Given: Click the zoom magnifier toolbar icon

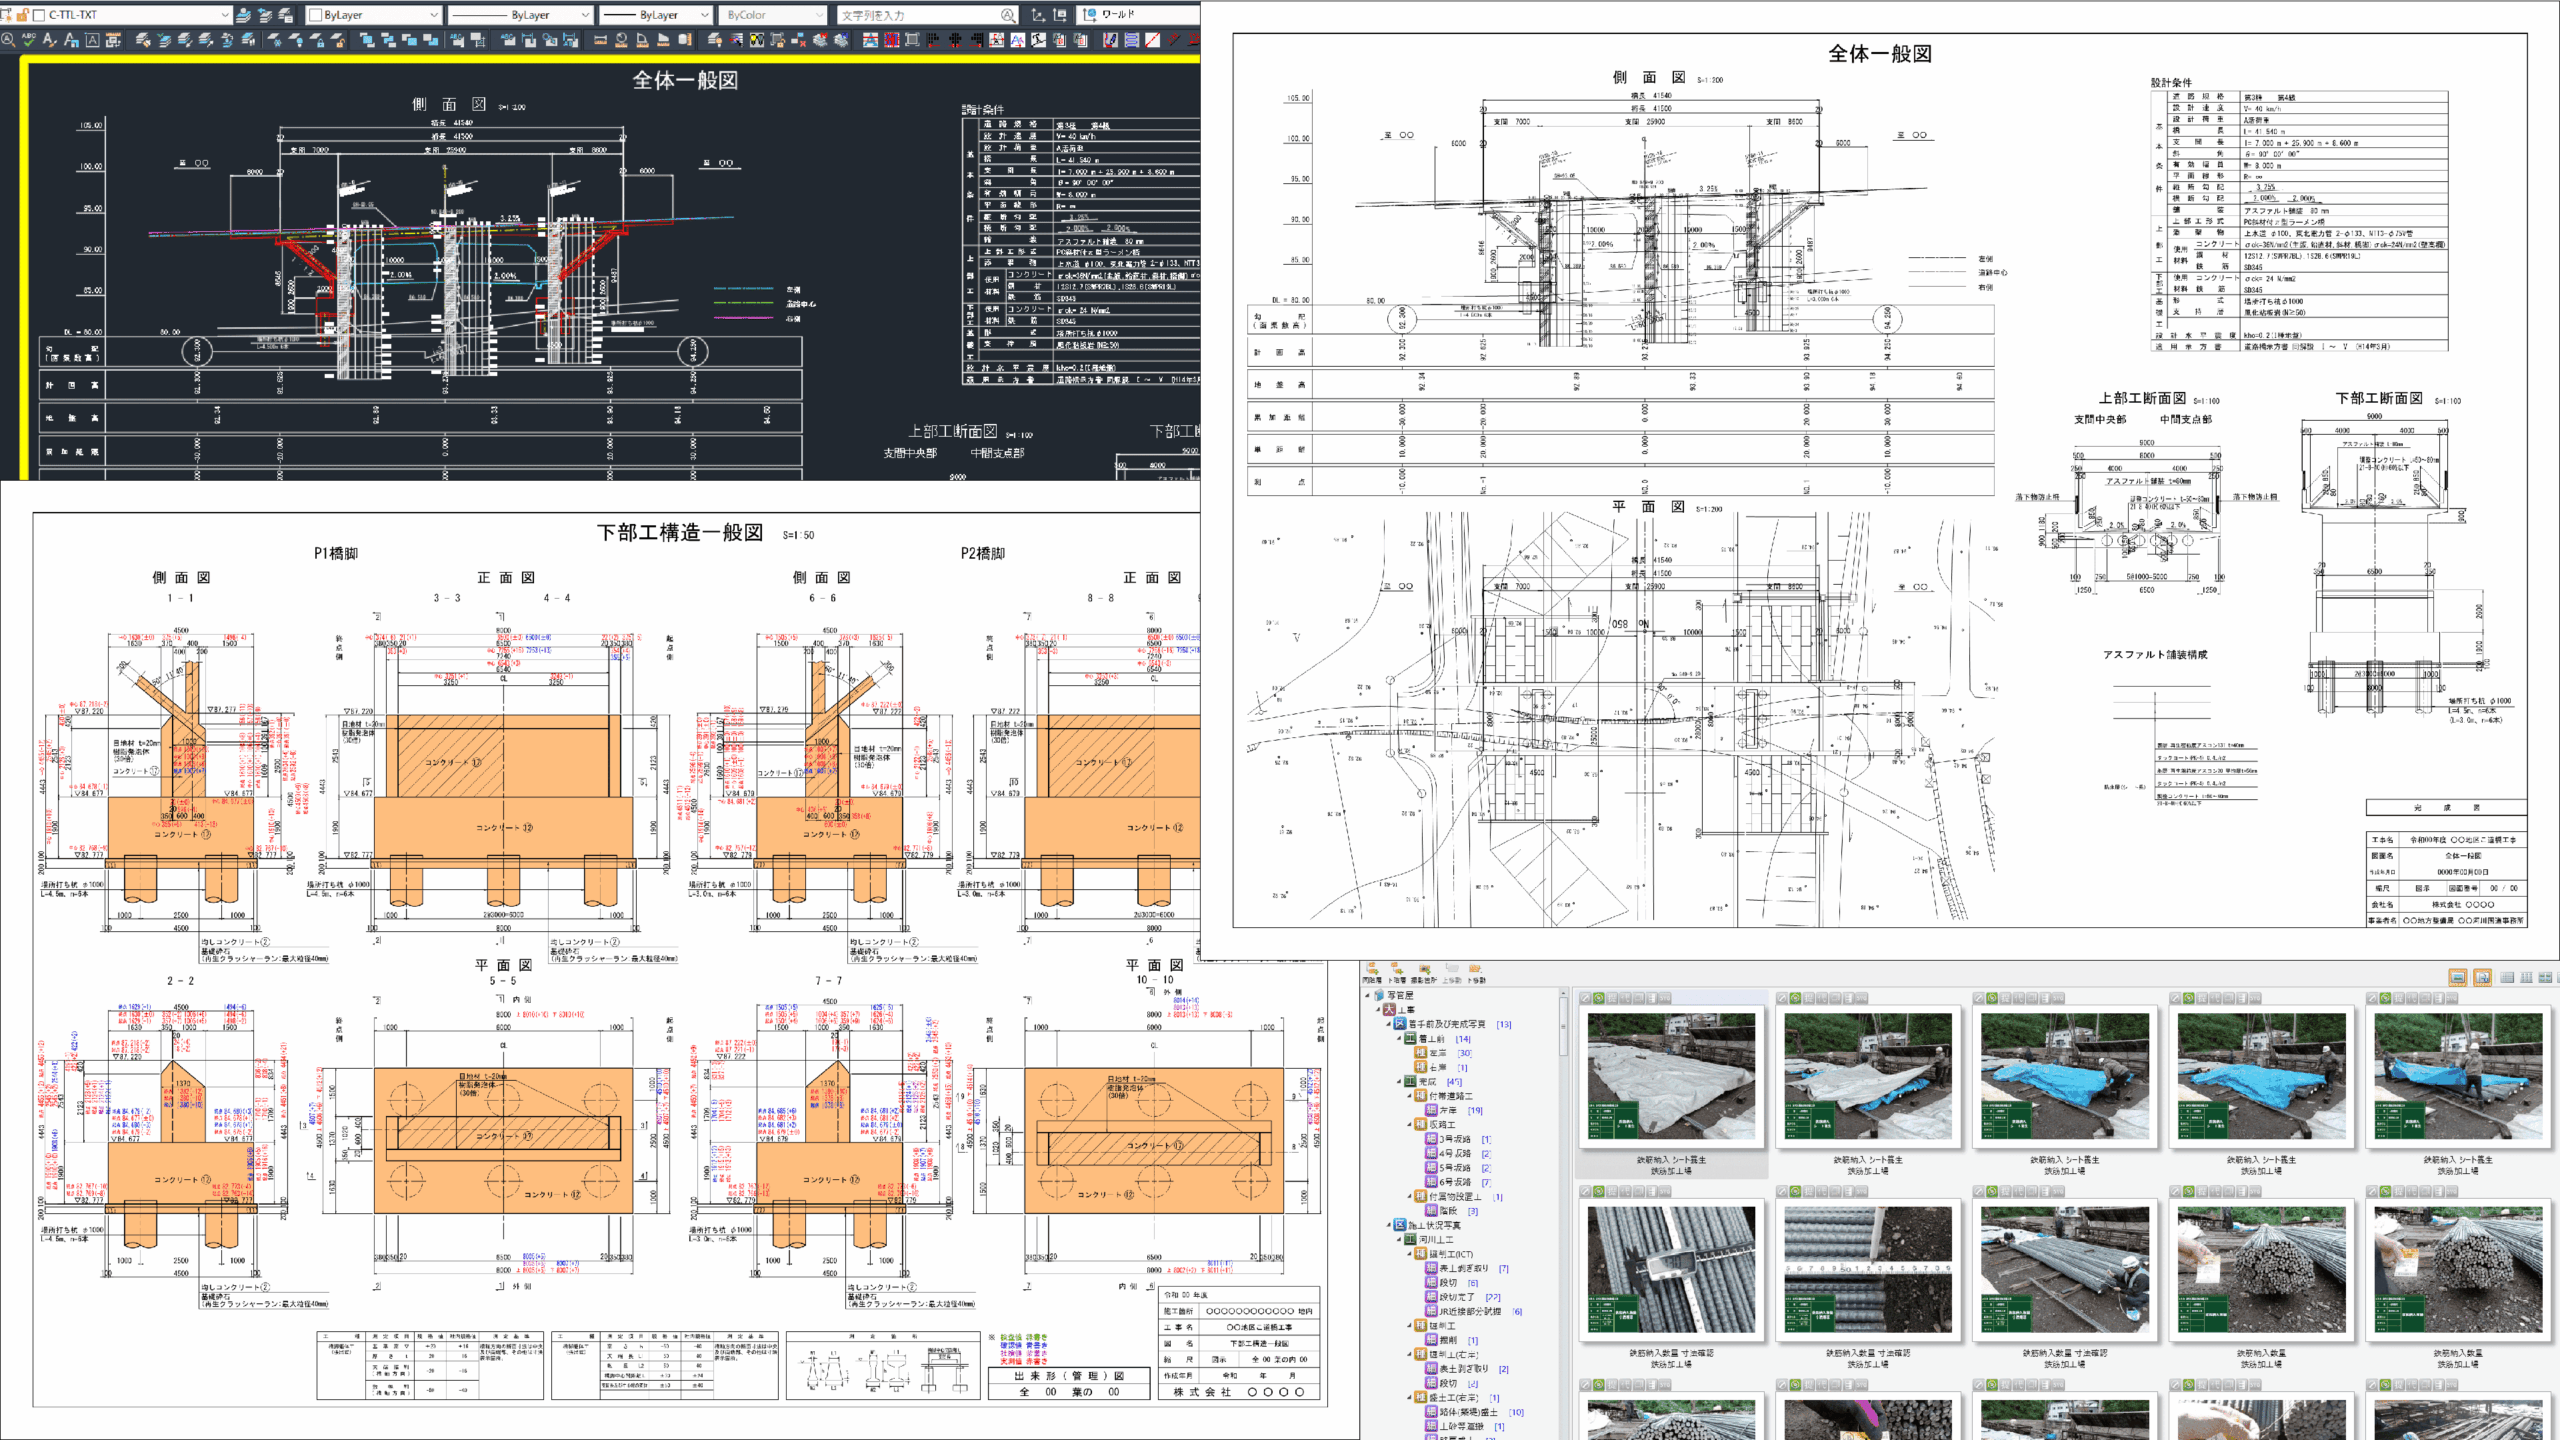Looking at the screenshot, I should click(8, 40).
